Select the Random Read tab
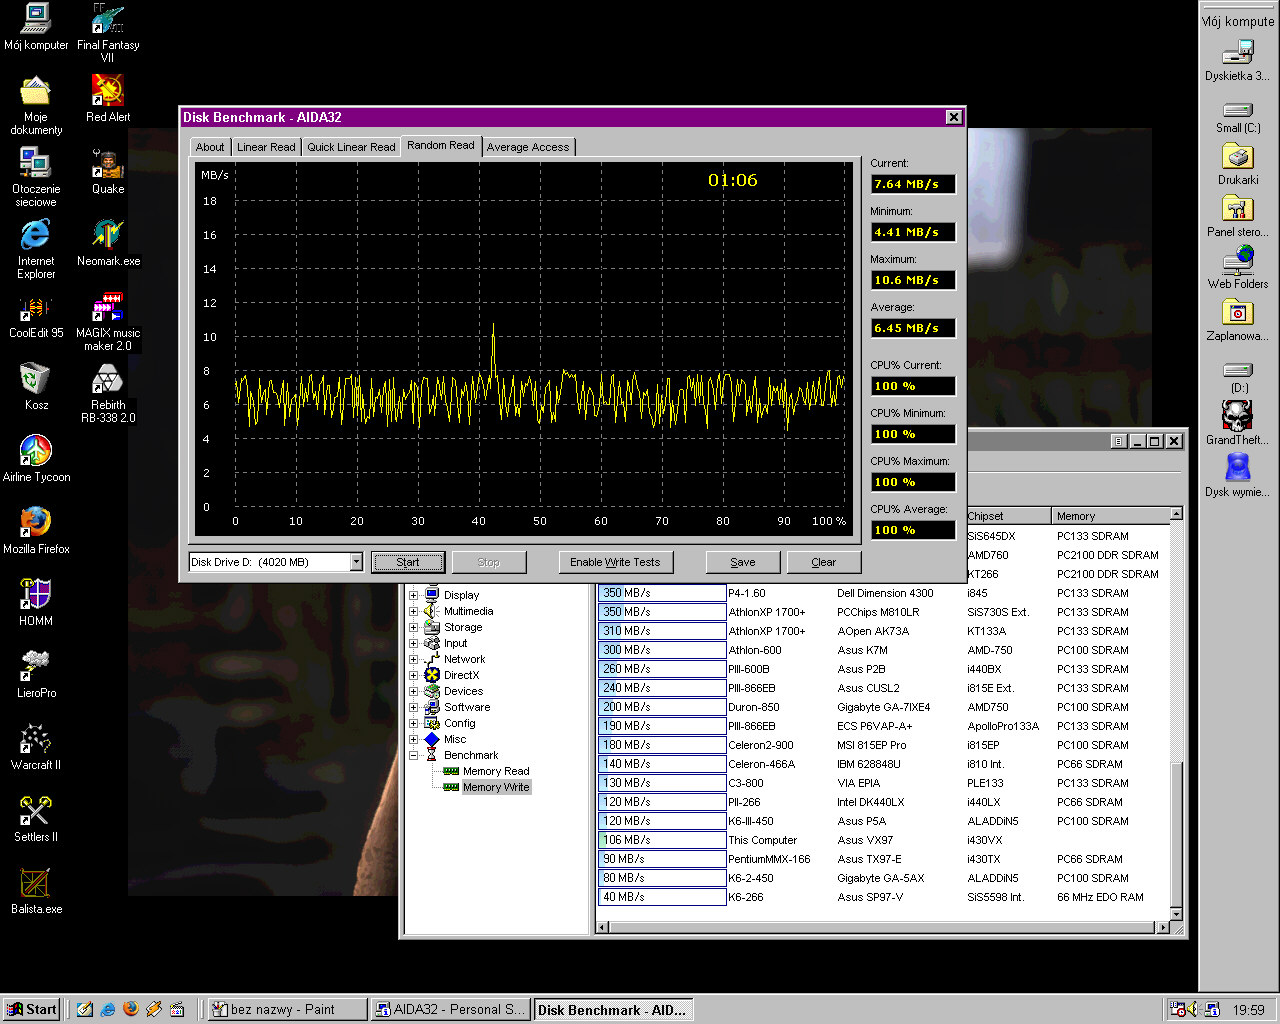This screenshot has width=1280, height=1024. (441, 145)
